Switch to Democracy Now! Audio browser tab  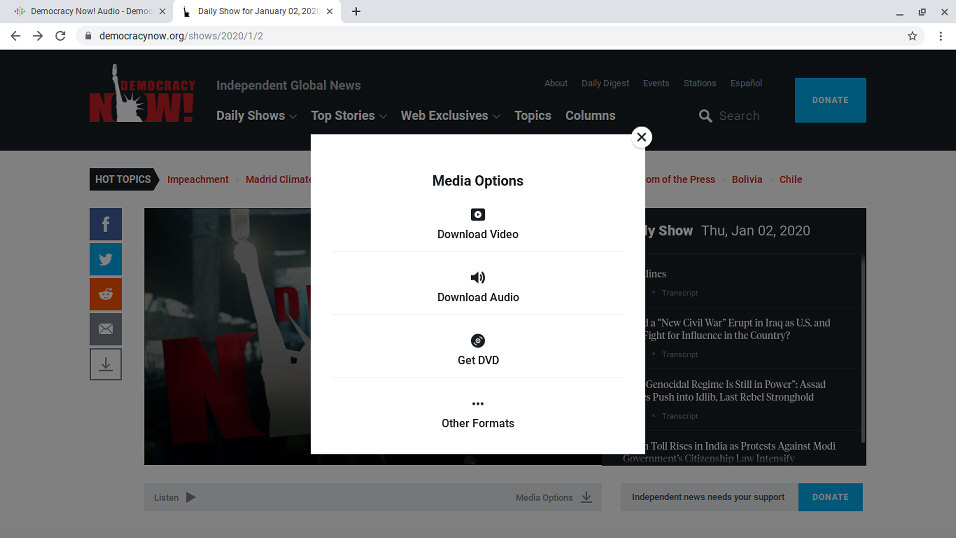[x=90, y=12]
